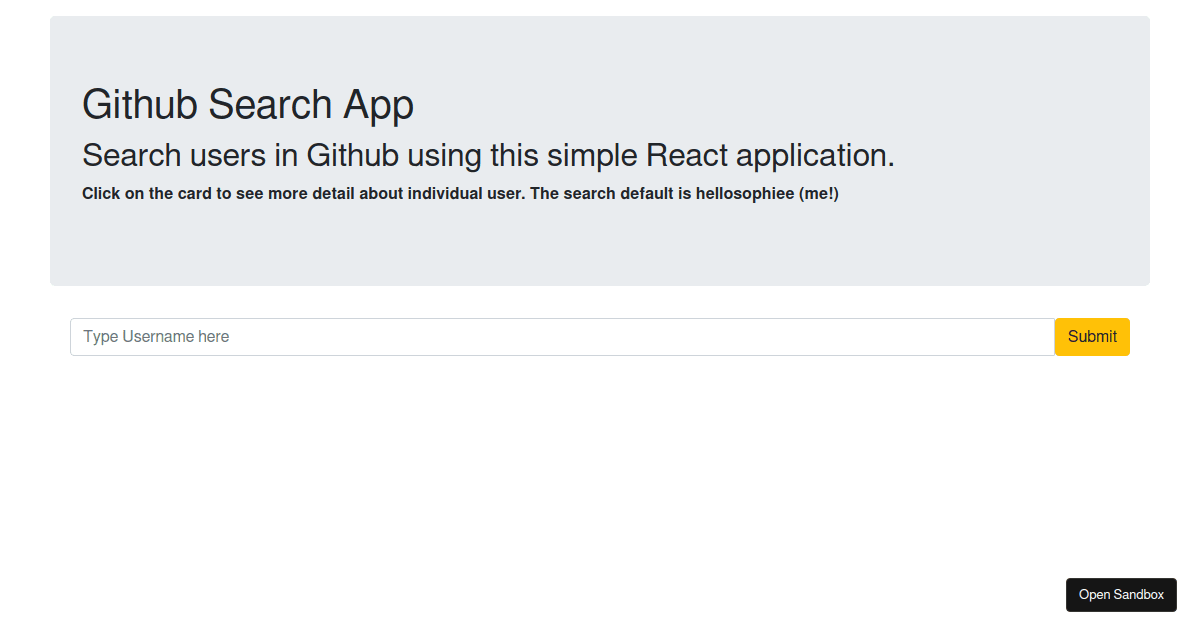The width and height of the screenshot is (1200, 630).
Task: Click the Github Search App heading
Action: (247, 105)
